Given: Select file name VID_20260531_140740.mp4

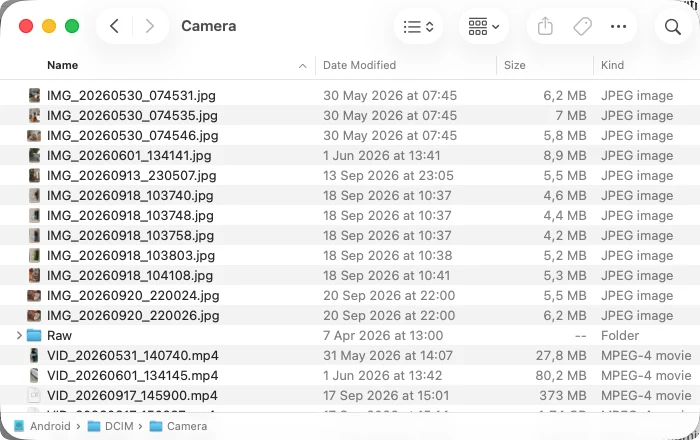Looking at the screenshot, I should (133, 356).
